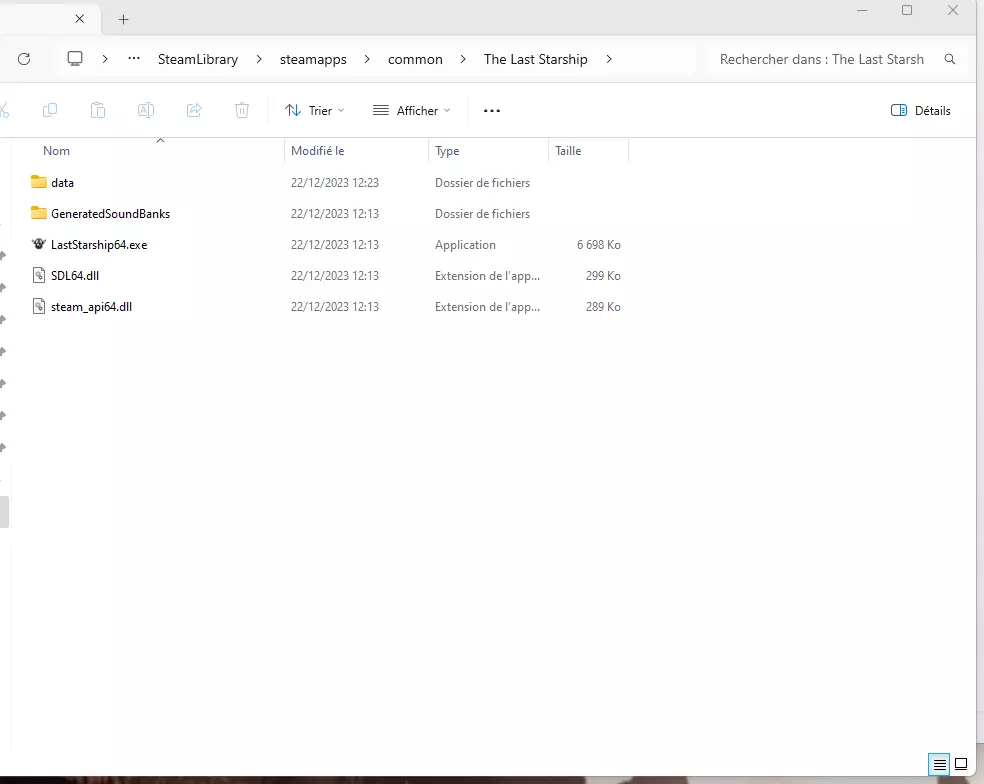Navigate to SteamLibrary in breadcrumb
This screenshot has height=784, width=984.
coord(198,59)
